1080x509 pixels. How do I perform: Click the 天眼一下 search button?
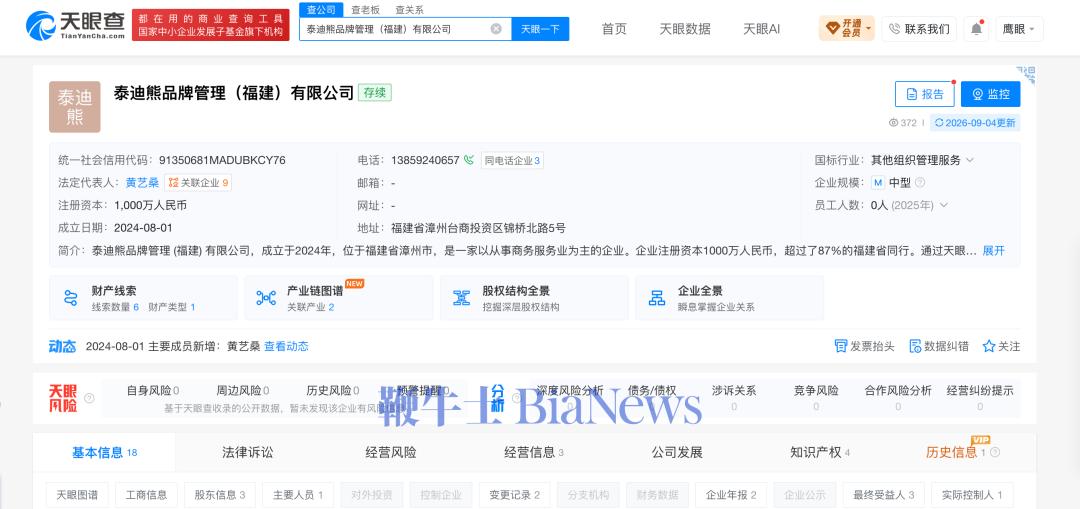[x=540, y=29]
